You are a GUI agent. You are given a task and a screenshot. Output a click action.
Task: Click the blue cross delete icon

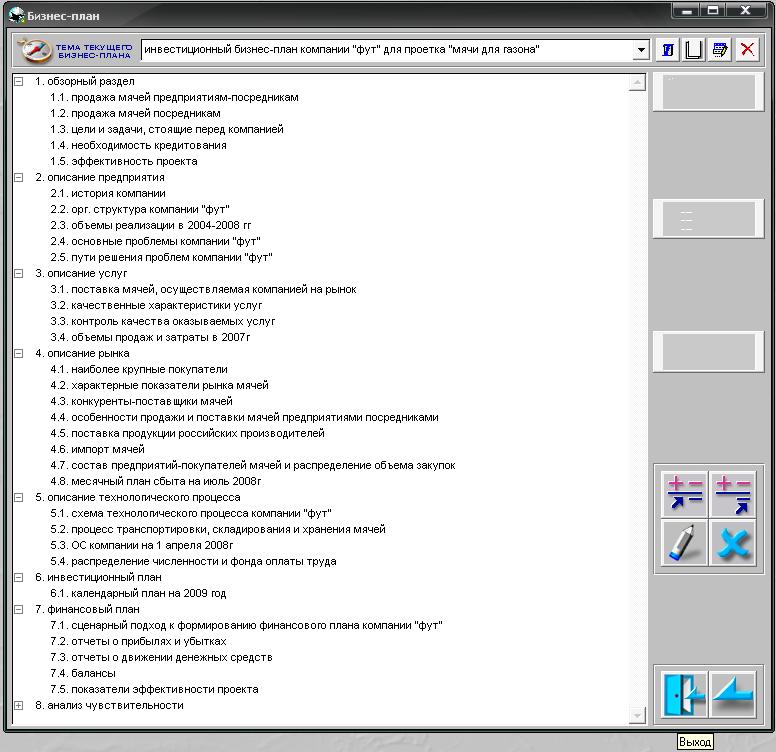pyautogui.click(x=733, y=542)
